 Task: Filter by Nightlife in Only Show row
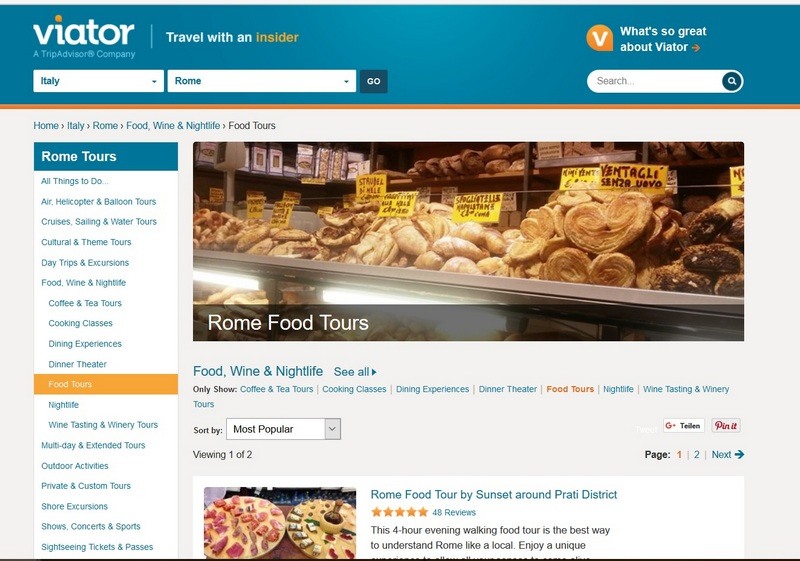coord(618,389)
